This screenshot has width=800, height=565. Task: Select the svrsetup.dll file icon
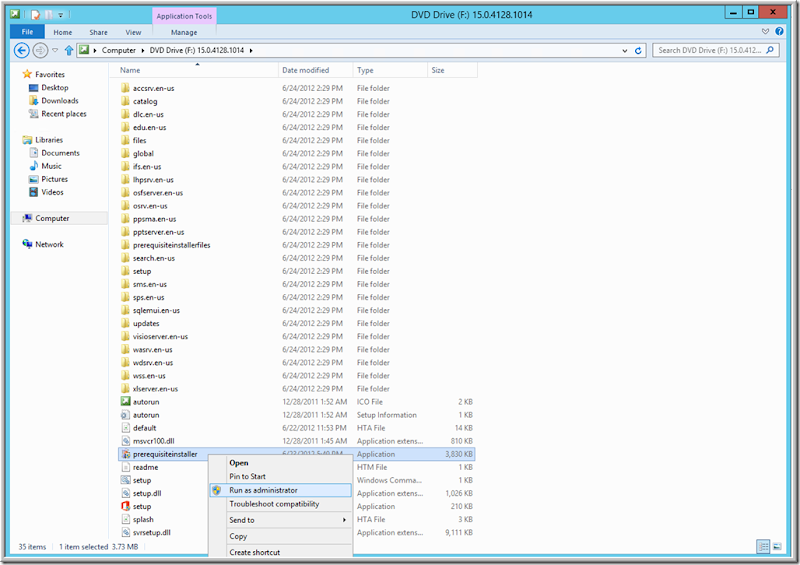point(126,532)
